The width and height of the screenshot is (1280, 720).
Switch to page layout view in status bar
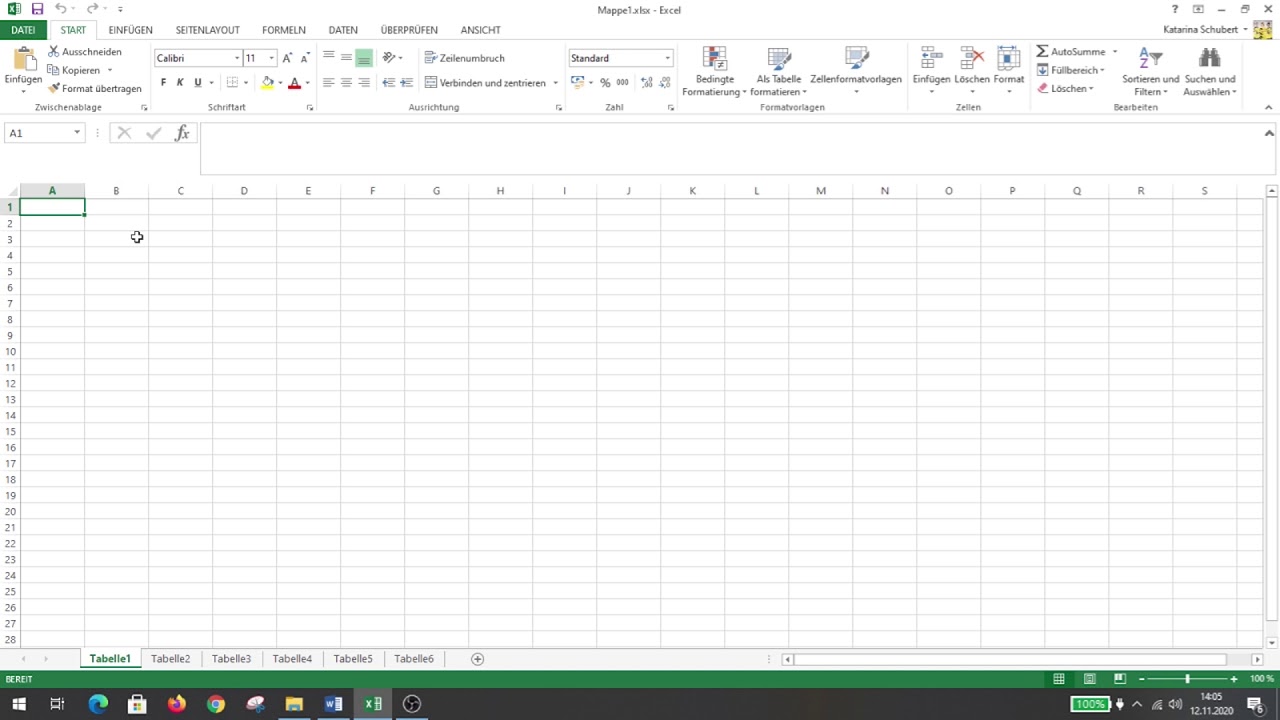1089,679
